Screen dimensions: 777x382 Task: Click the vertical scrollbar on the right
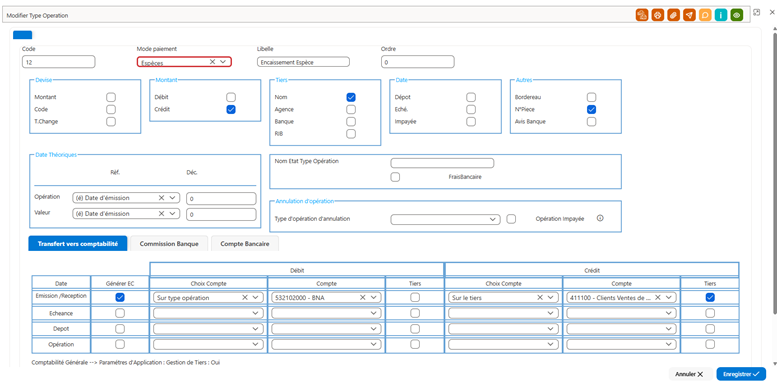tap(774, 168)
